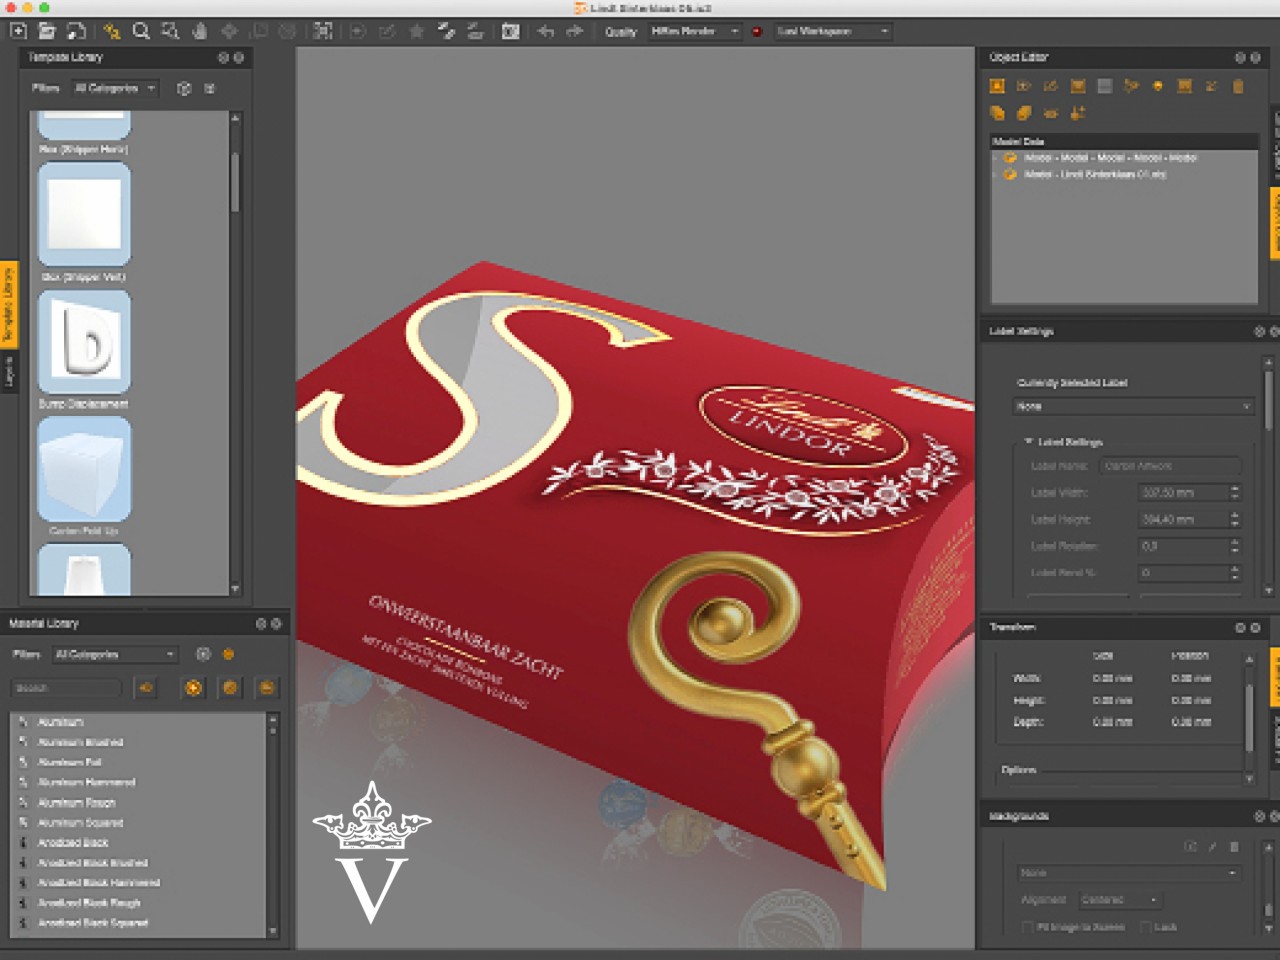Click the Label Height stepper
This screenshot has height=960, width=1280.
coord(1234,520)
